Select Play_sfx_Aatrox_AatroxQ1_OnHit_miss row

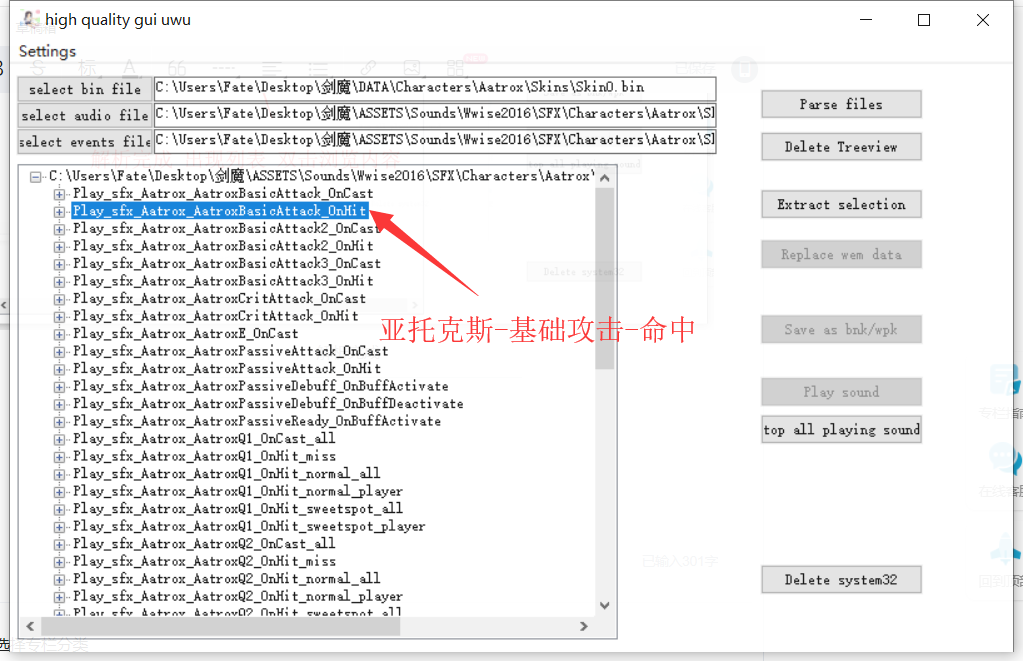(204, 456)
